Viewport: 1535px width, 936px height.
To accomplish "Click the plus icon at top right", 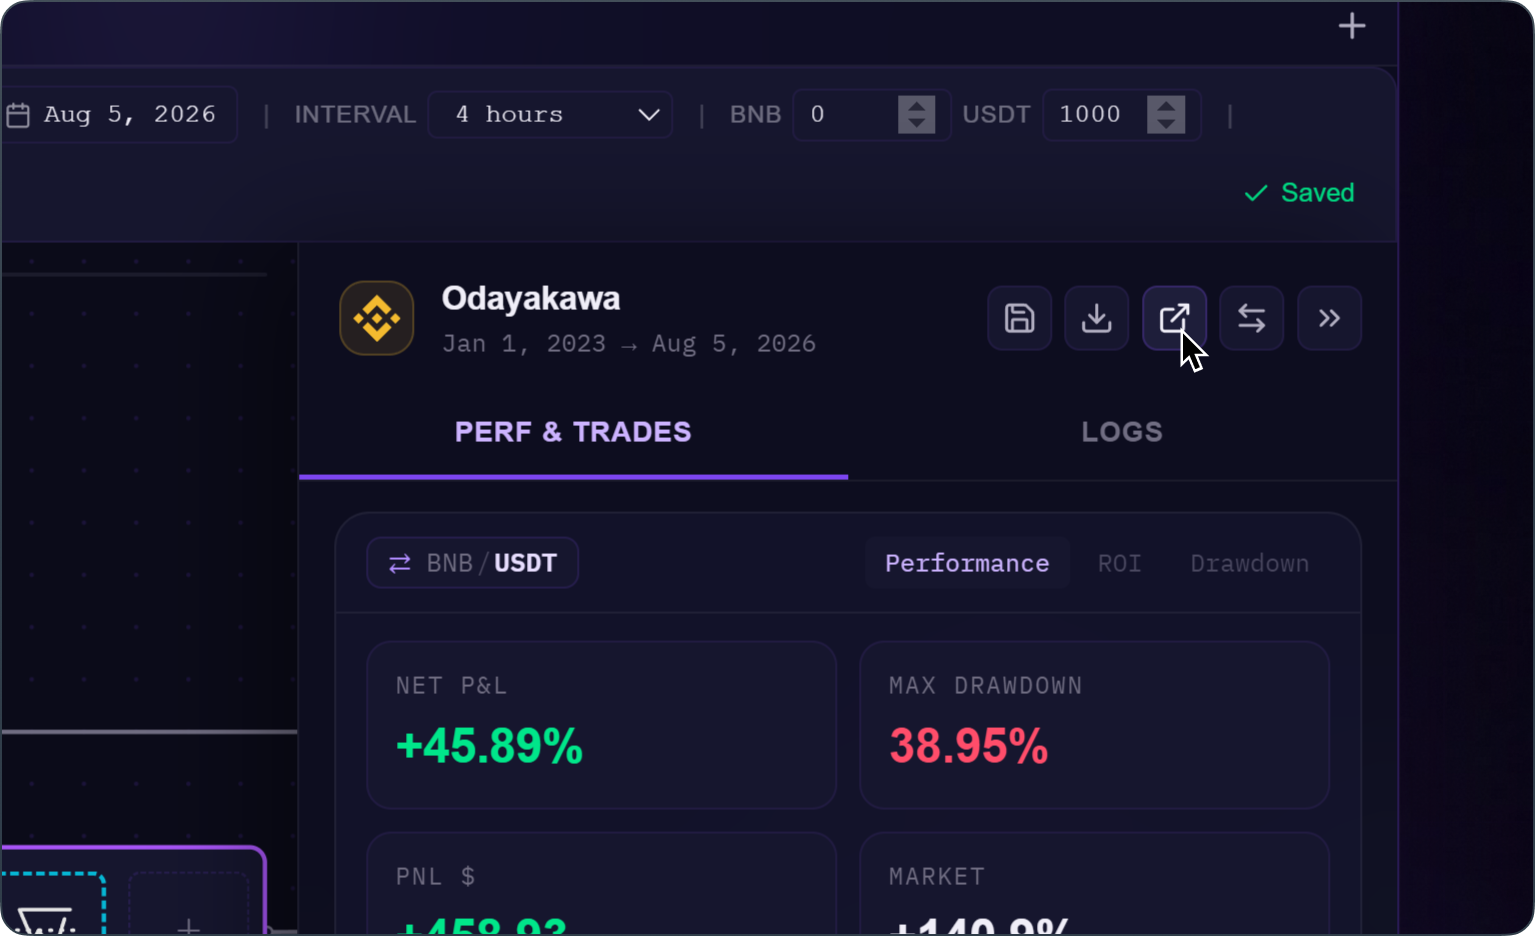I will point(1352,26).
